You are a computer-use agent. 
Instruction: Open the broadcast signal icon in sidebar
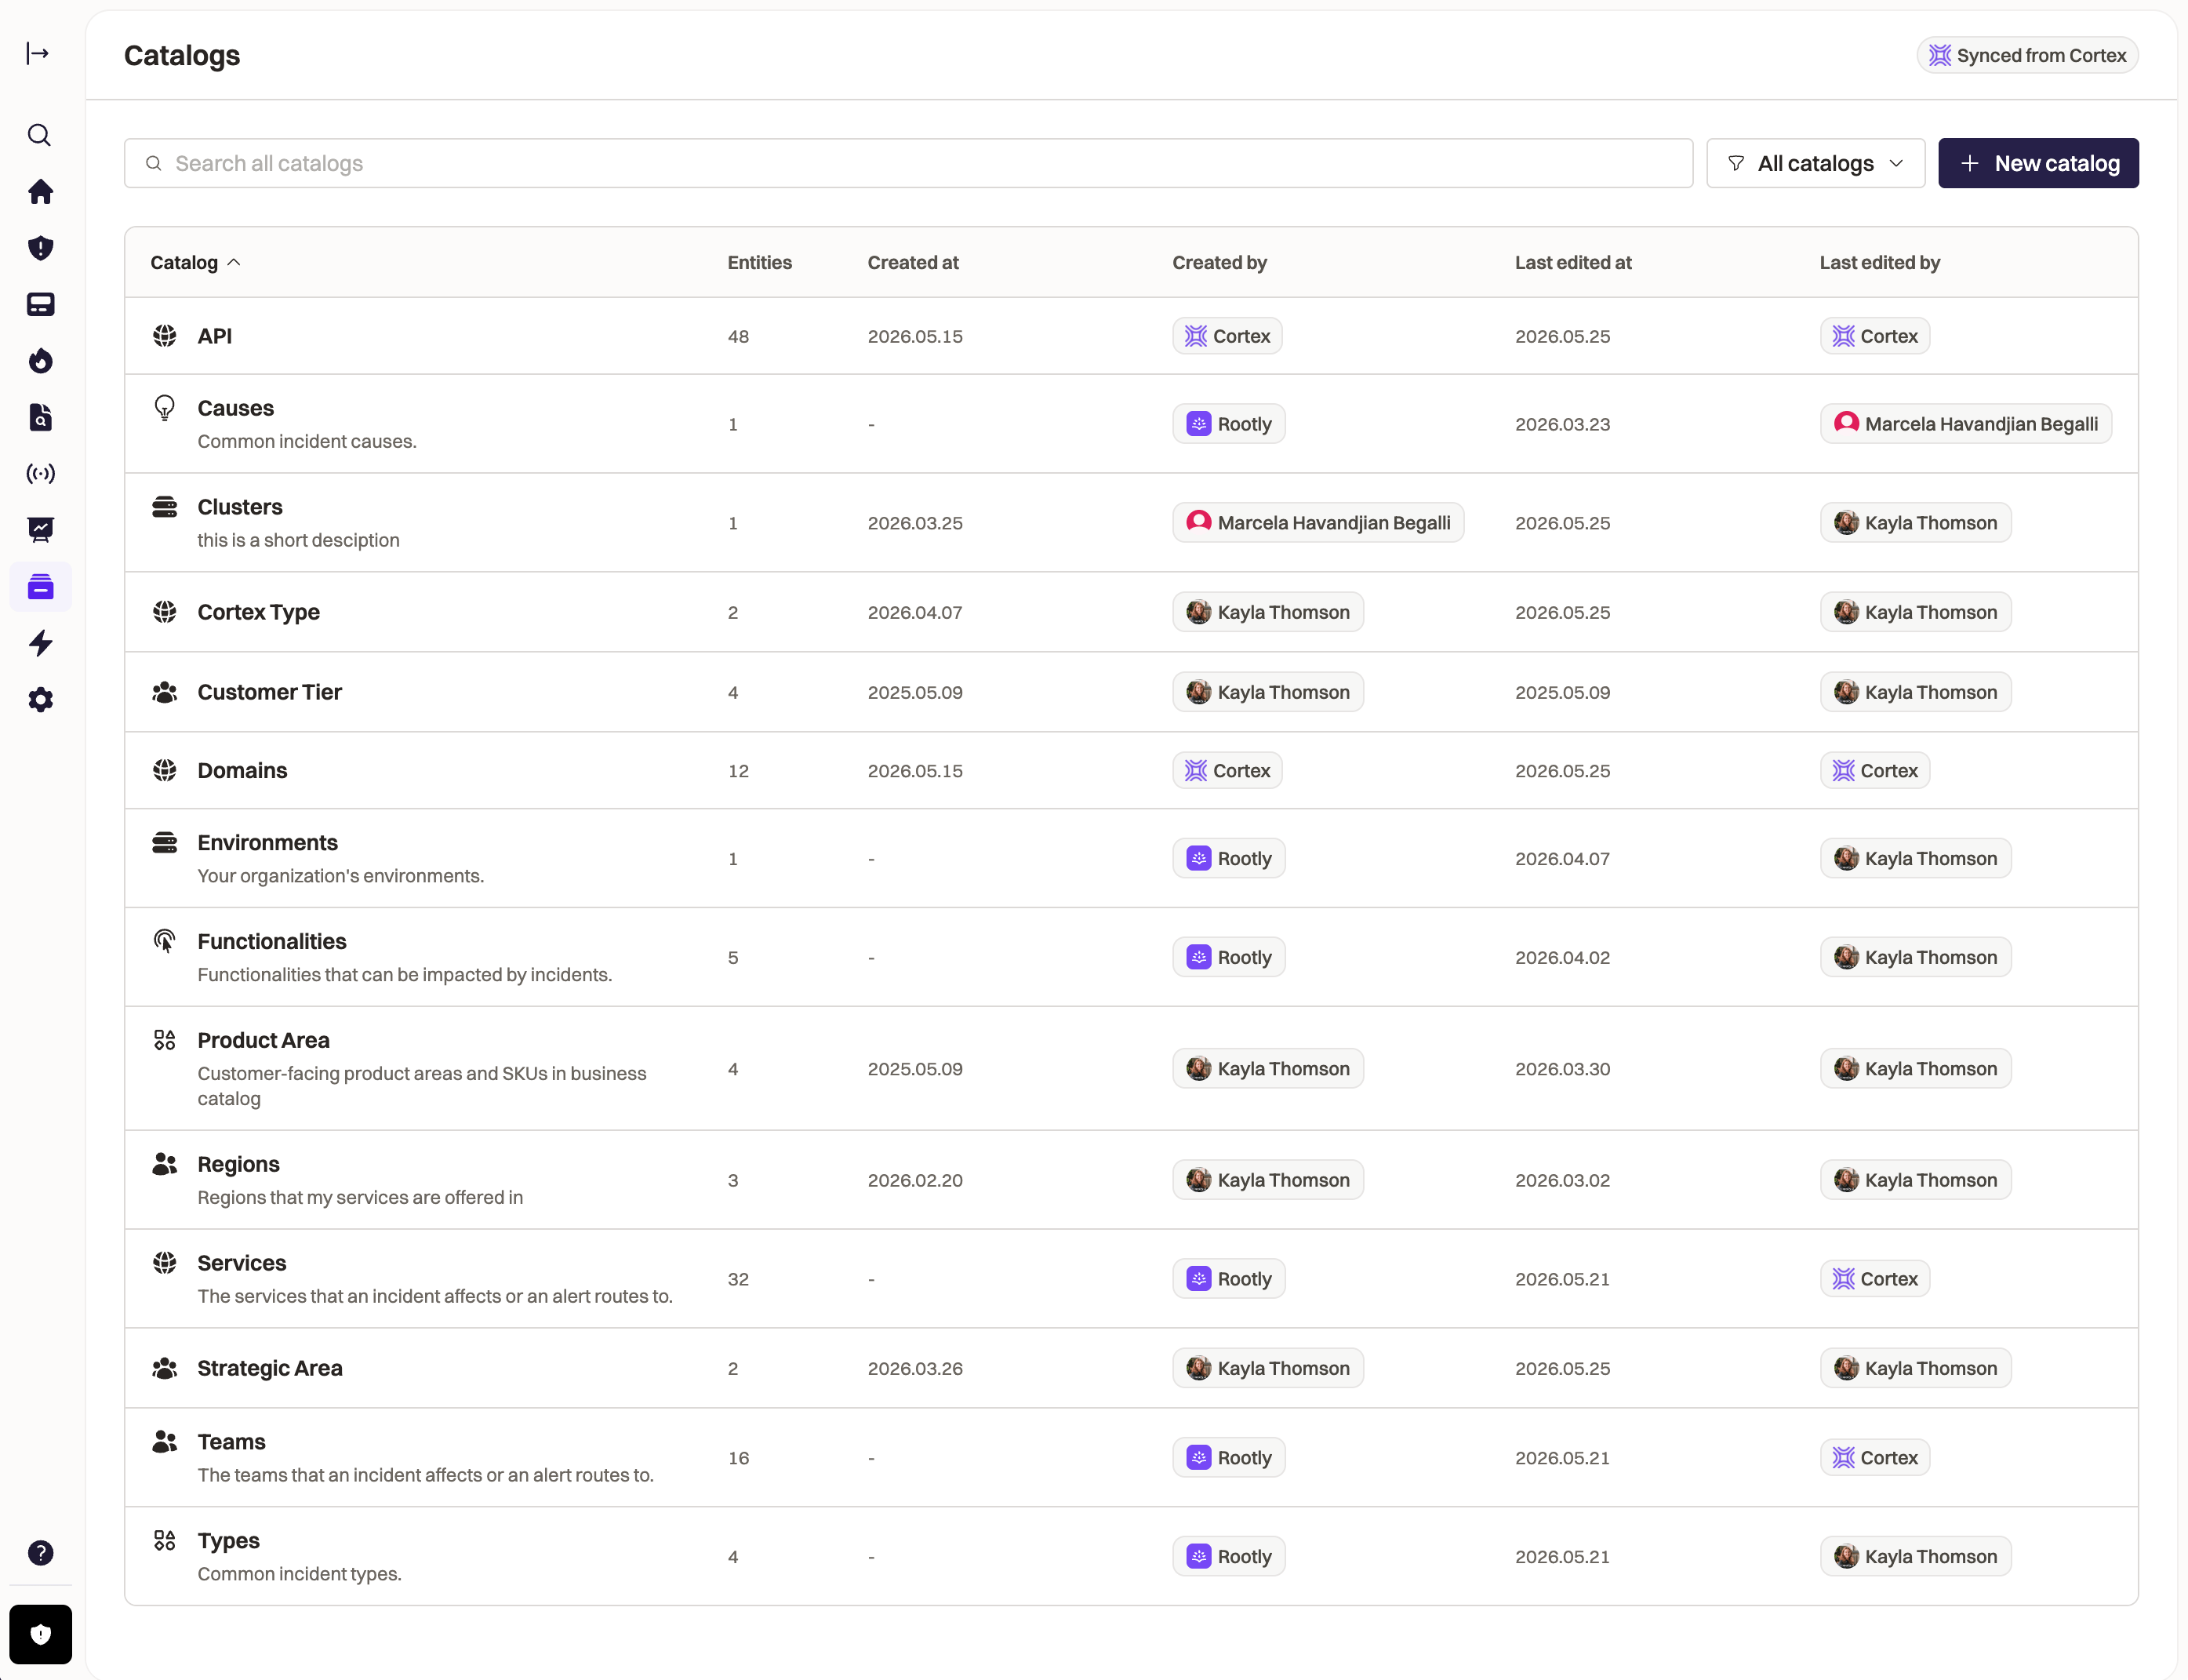pos(40,473)
